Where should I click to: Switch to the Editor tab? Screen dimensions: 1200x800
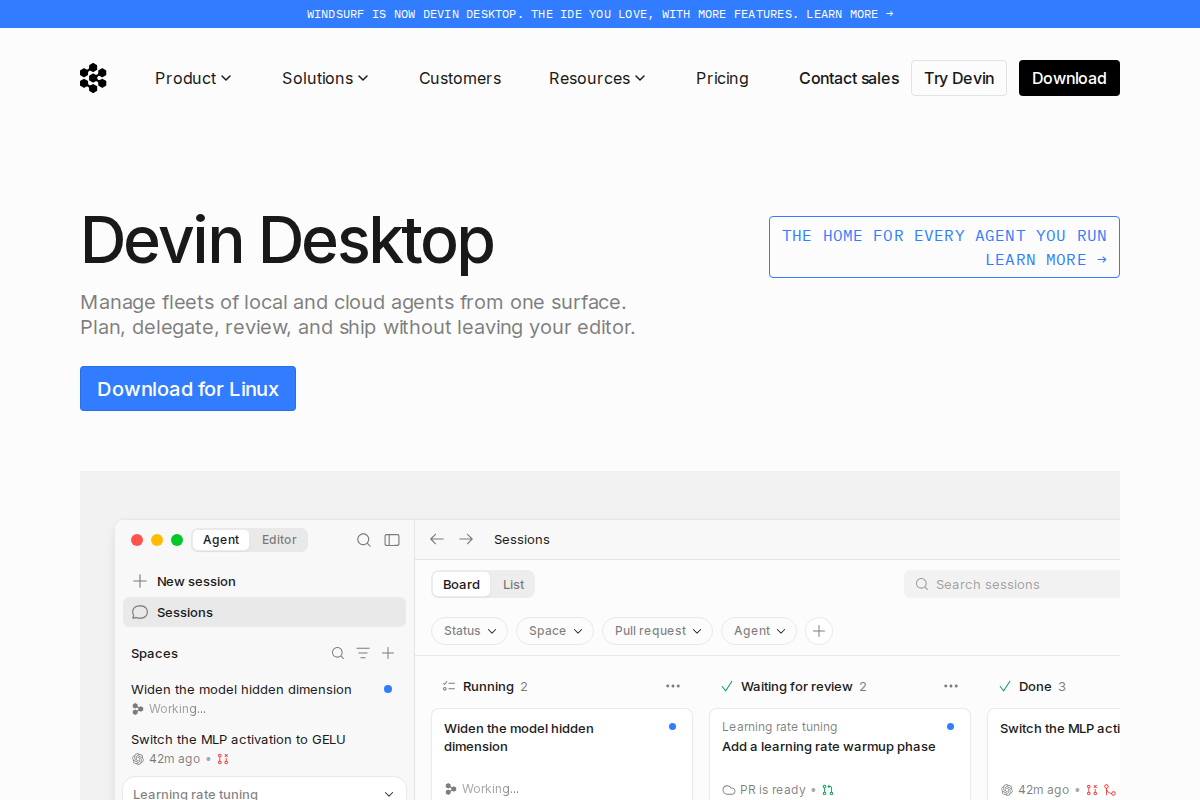(279, 540)
